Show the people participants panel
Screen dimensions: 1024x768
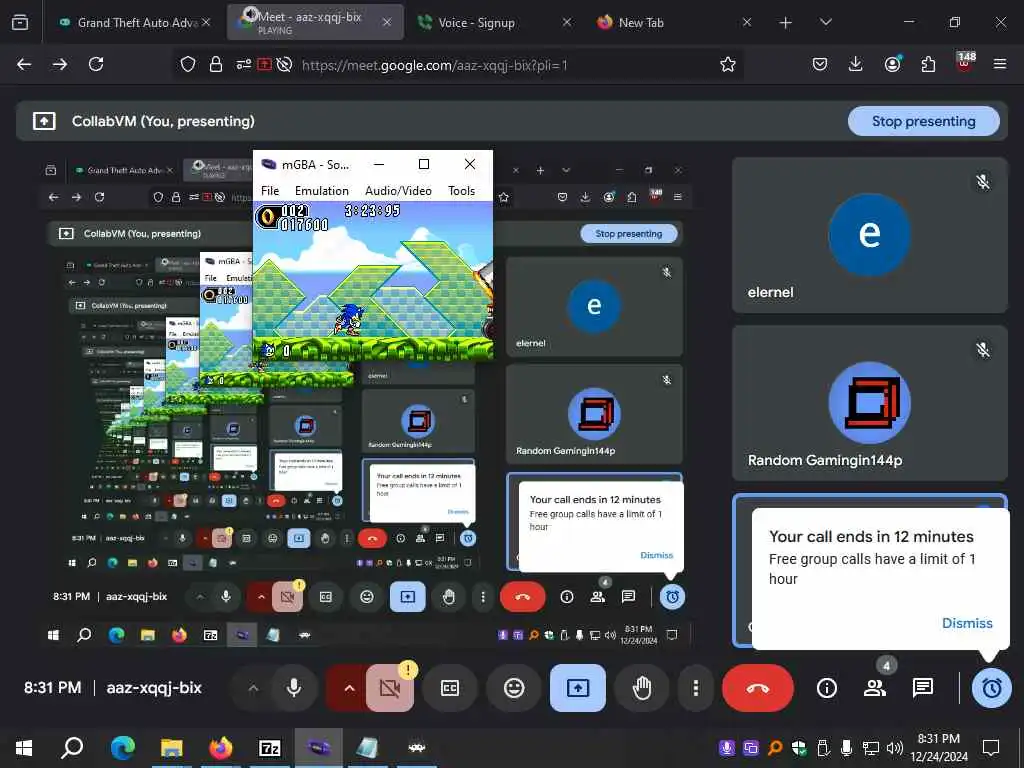874,688
